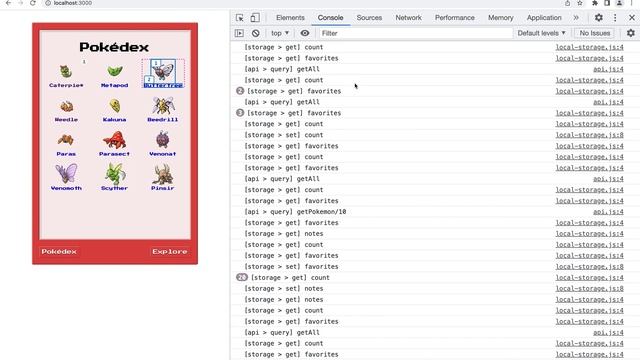
Task: Switch to the Performance tab
Action: tap(454, 18)
